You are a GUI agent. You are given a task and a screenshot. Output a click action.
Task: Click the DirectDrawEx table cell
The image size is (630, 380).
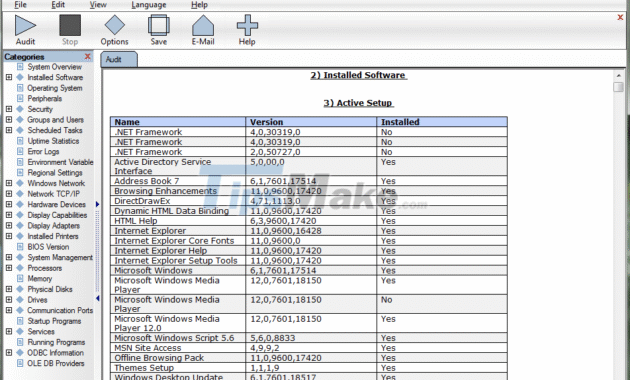click(178, 201)
